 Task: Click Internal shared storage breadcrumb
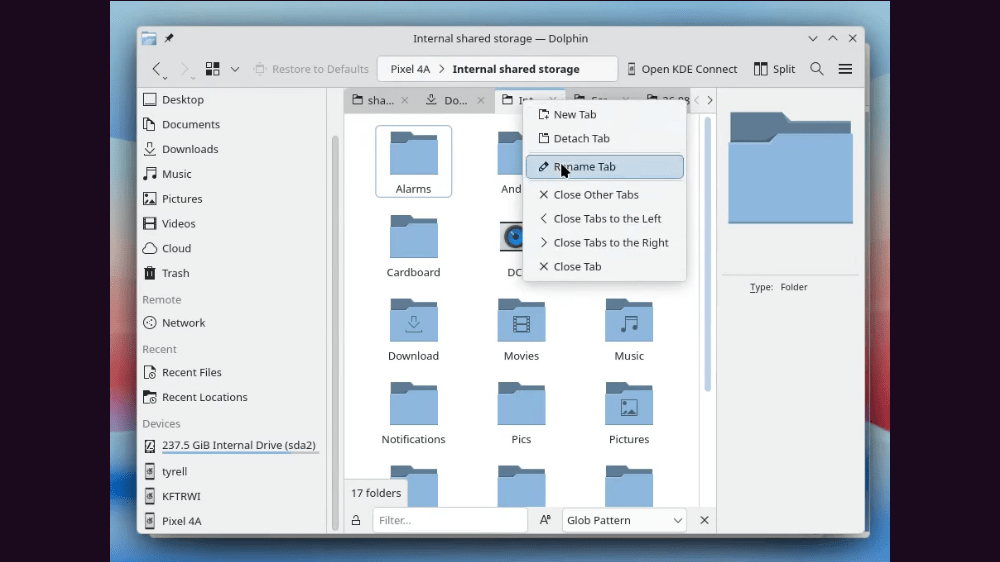516,69
